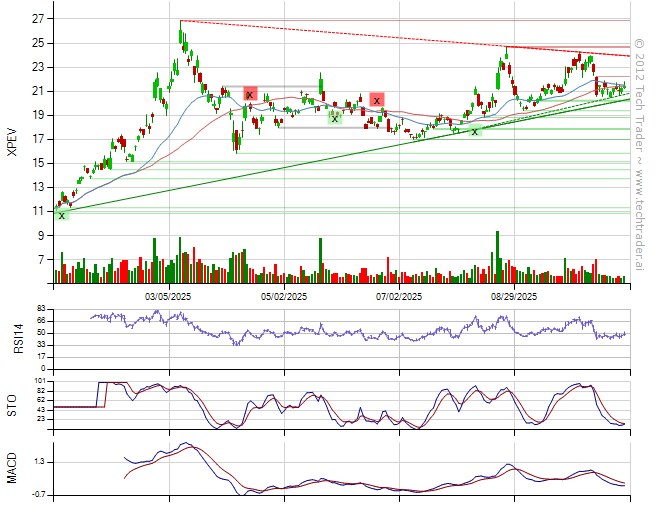Image resolution: width=657 pixels, height=514 pixels.
Task: Select the green X marker before 08/29/2025
Action: 475,131
